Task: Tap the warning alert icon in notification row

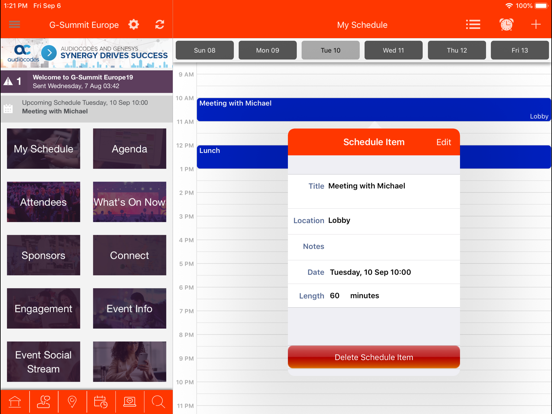Action: [8, 82]
